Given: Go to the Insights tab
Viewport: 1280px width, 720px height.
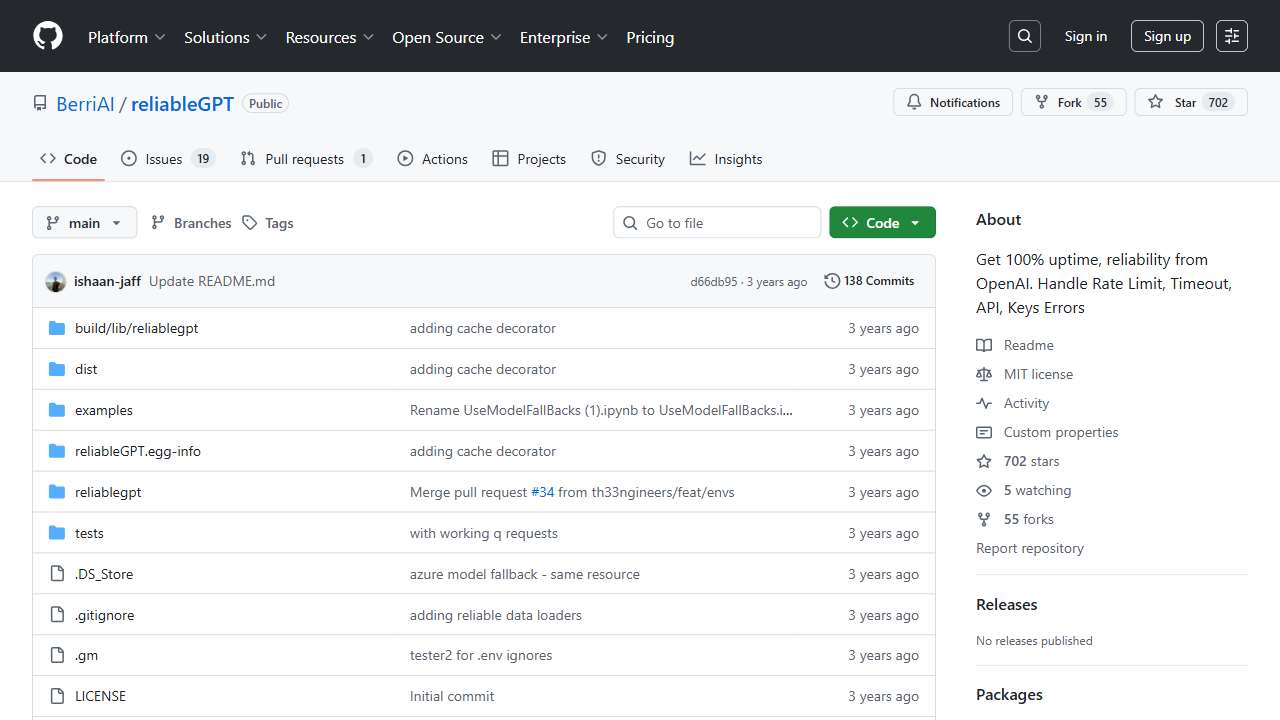Looking at the screenshot, I should click(x=726, y=159).
